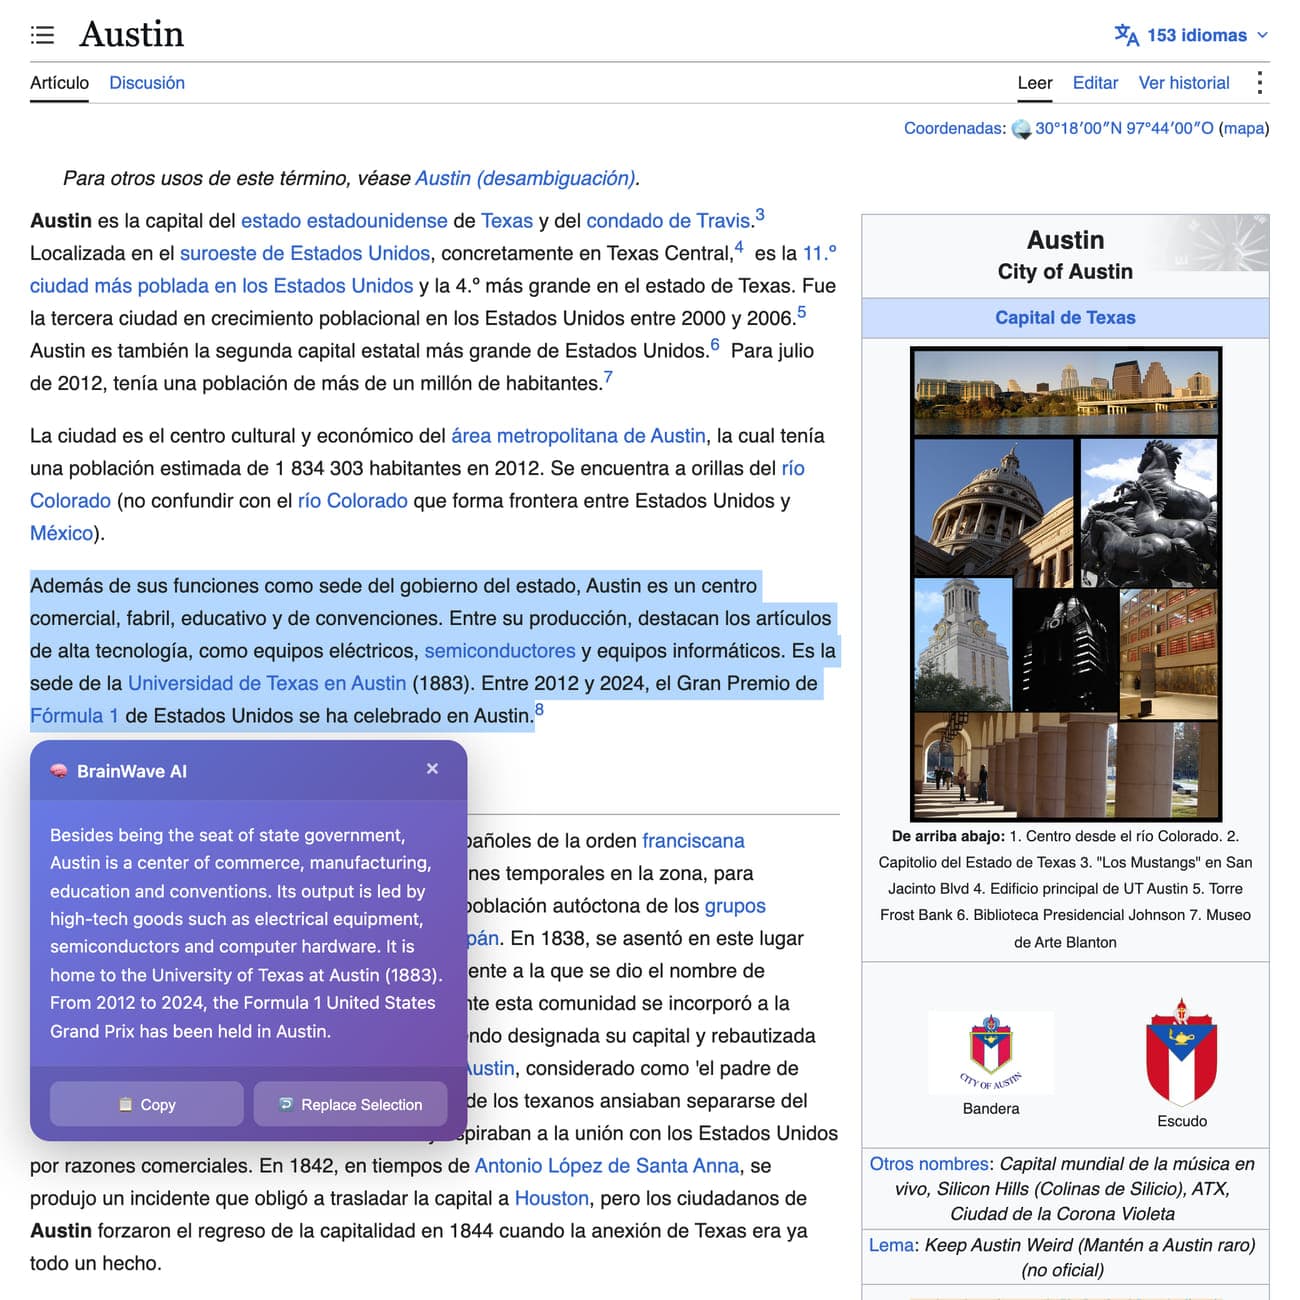Viewport: 1300px width, 1300px height.
Task: Click Replace Selection in BrainWave AI
Action: click(x=350, y=1104)
